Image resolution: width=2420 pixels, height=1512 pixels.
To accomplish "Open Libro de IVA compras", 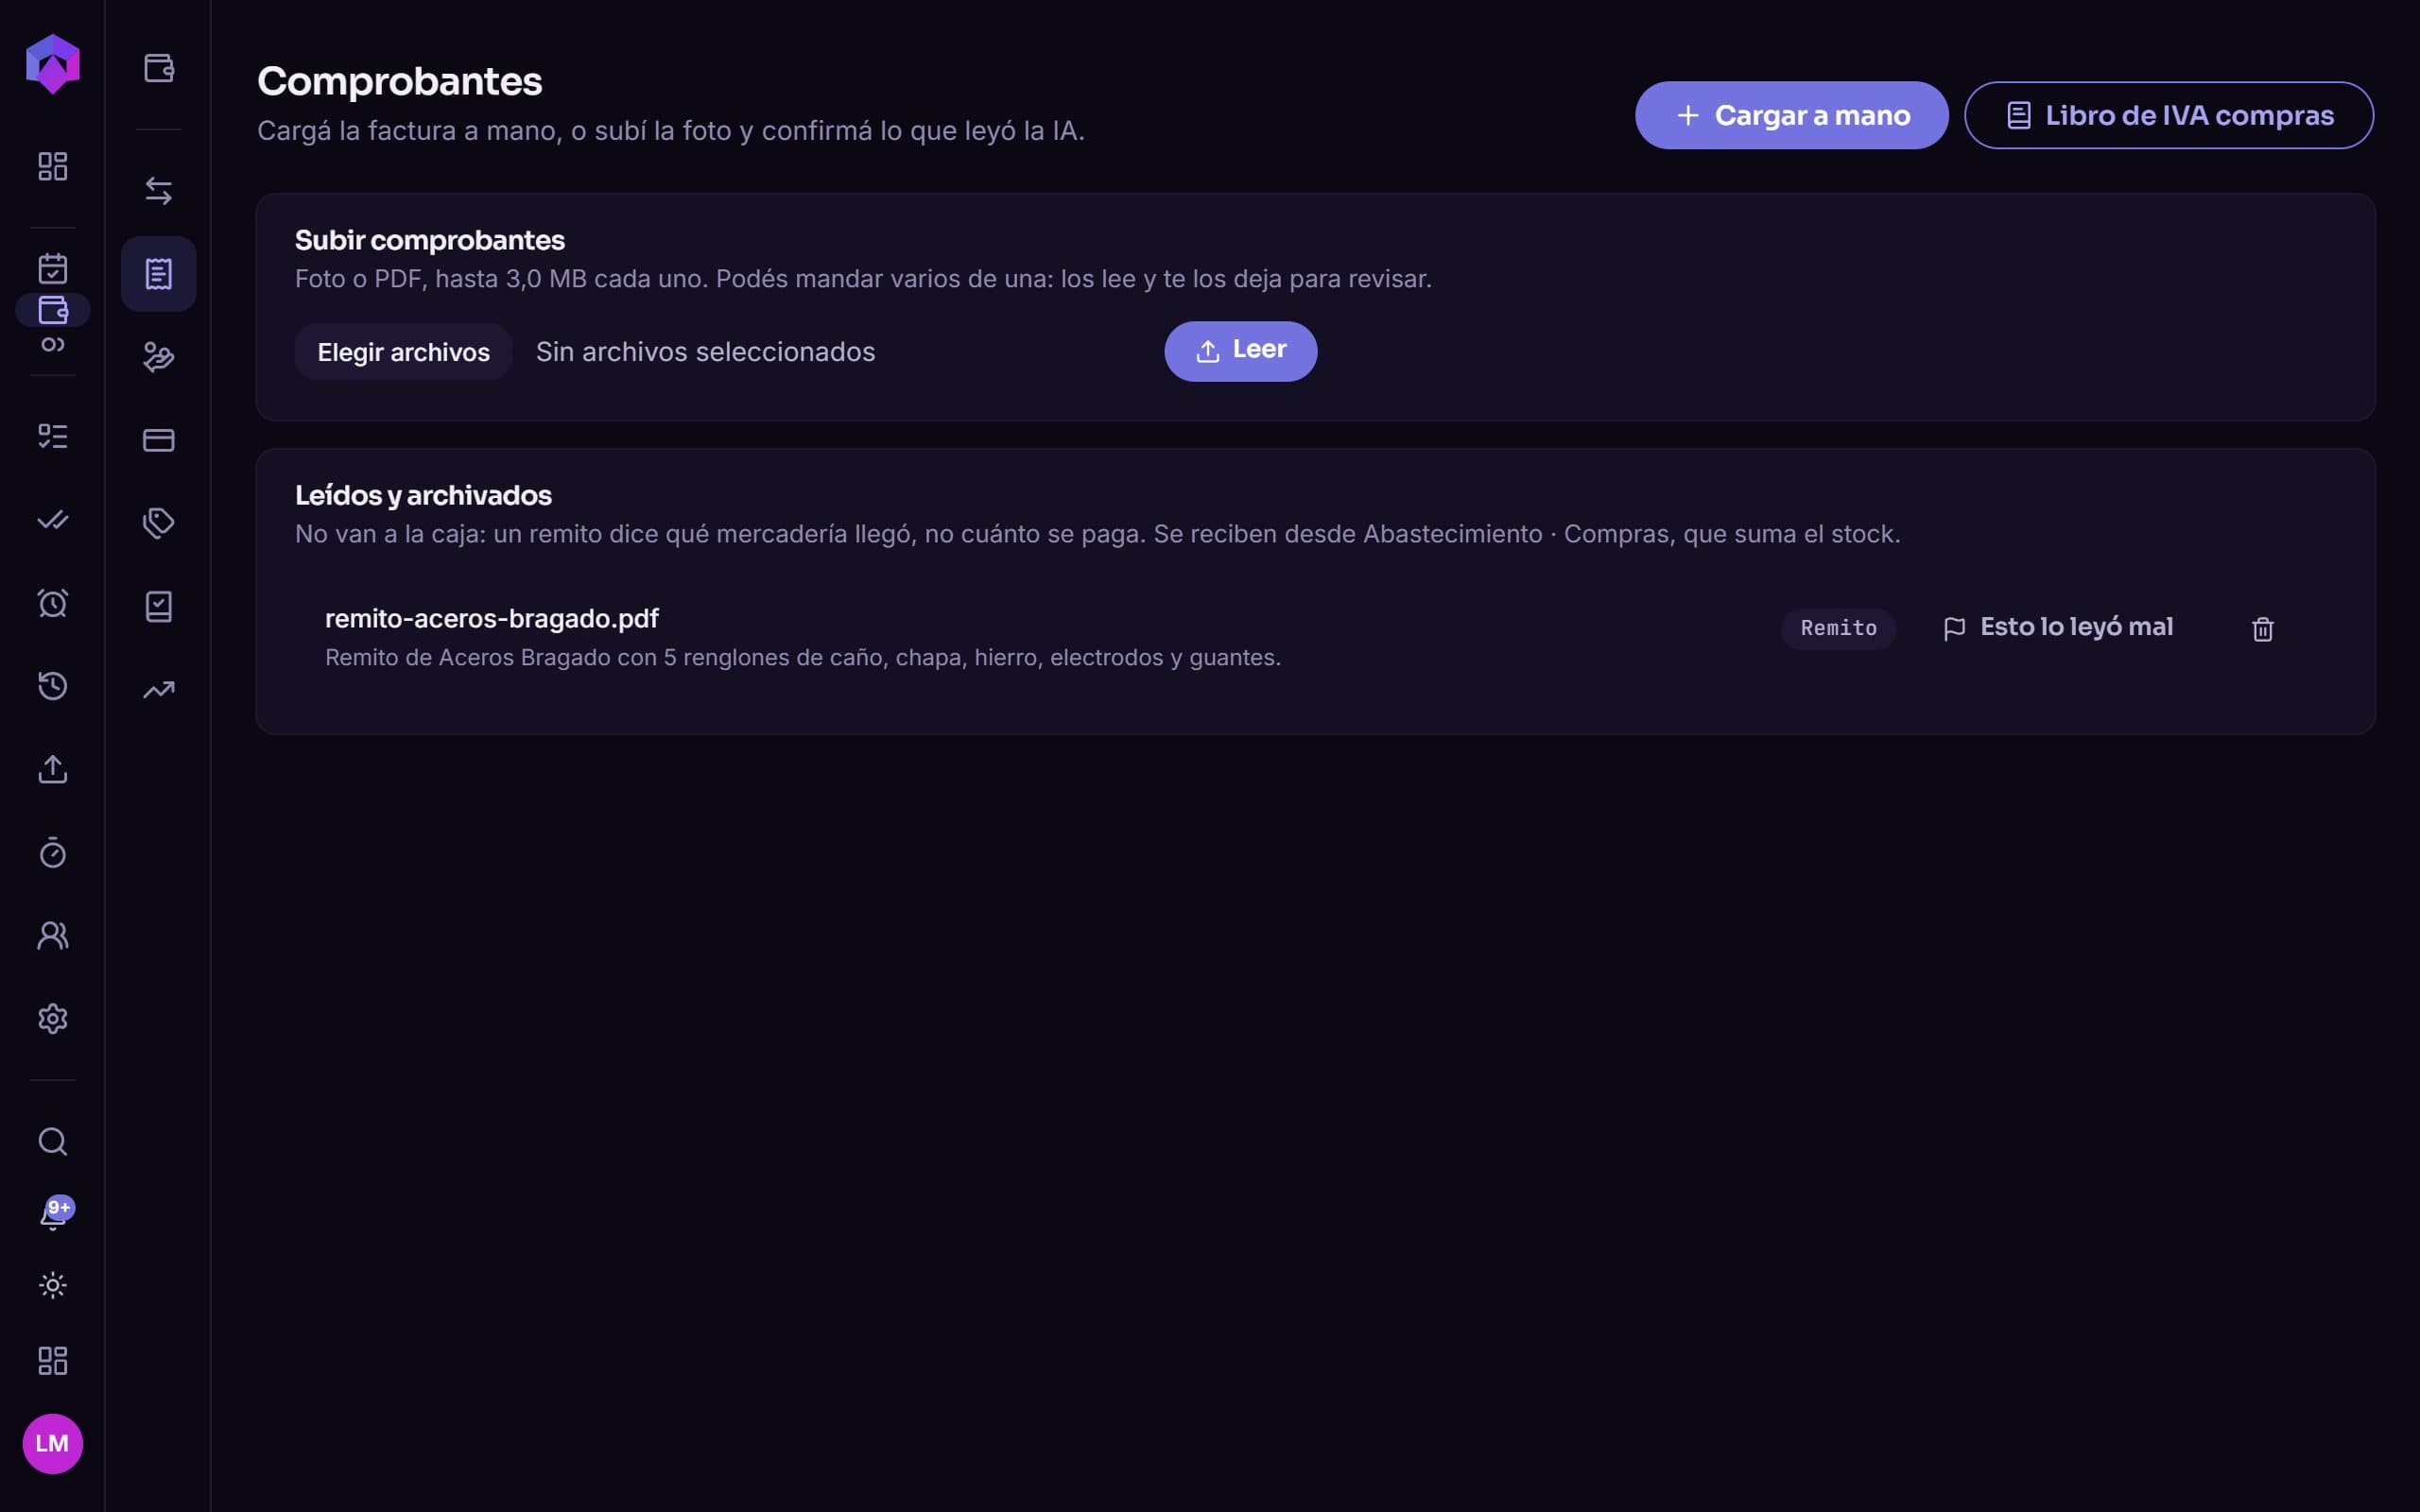I will click(x=2168, y=116).
